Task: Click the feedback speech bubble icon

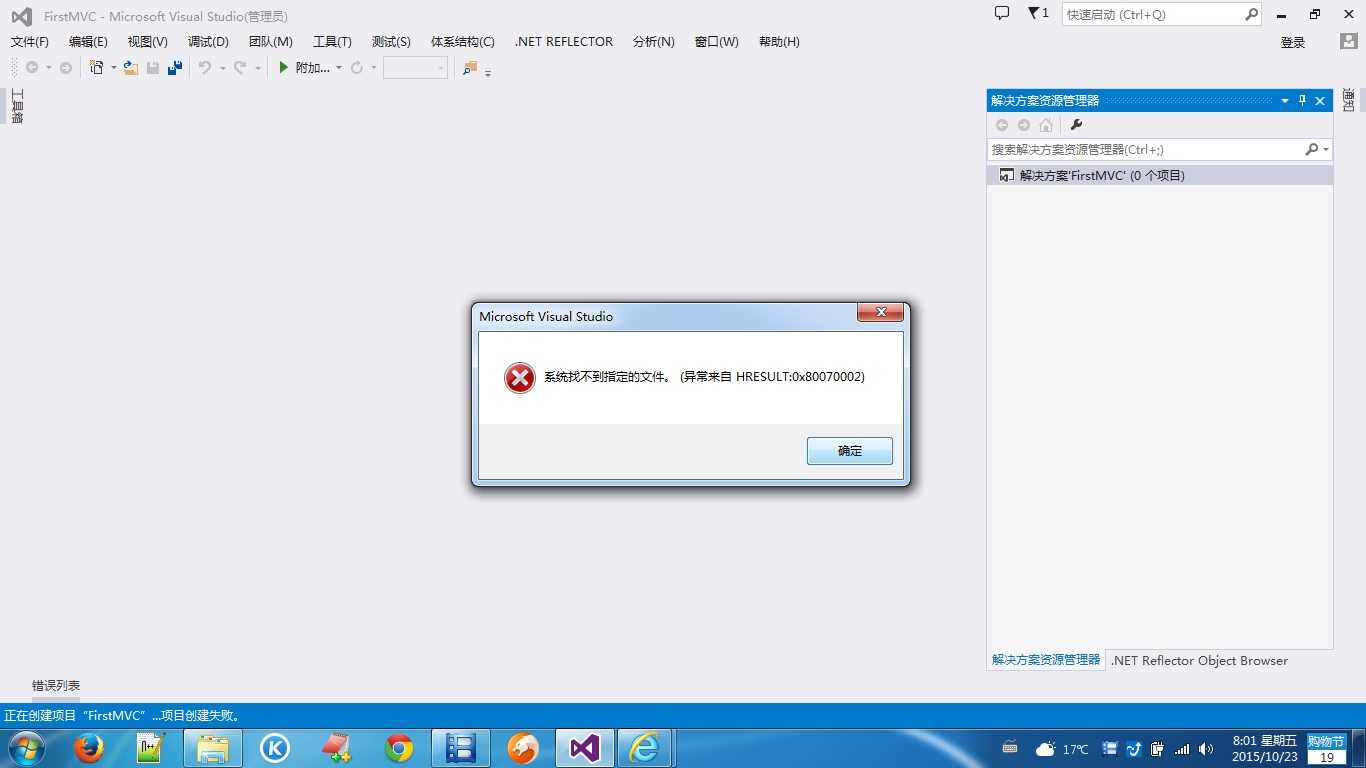Action: [1002, 13]
